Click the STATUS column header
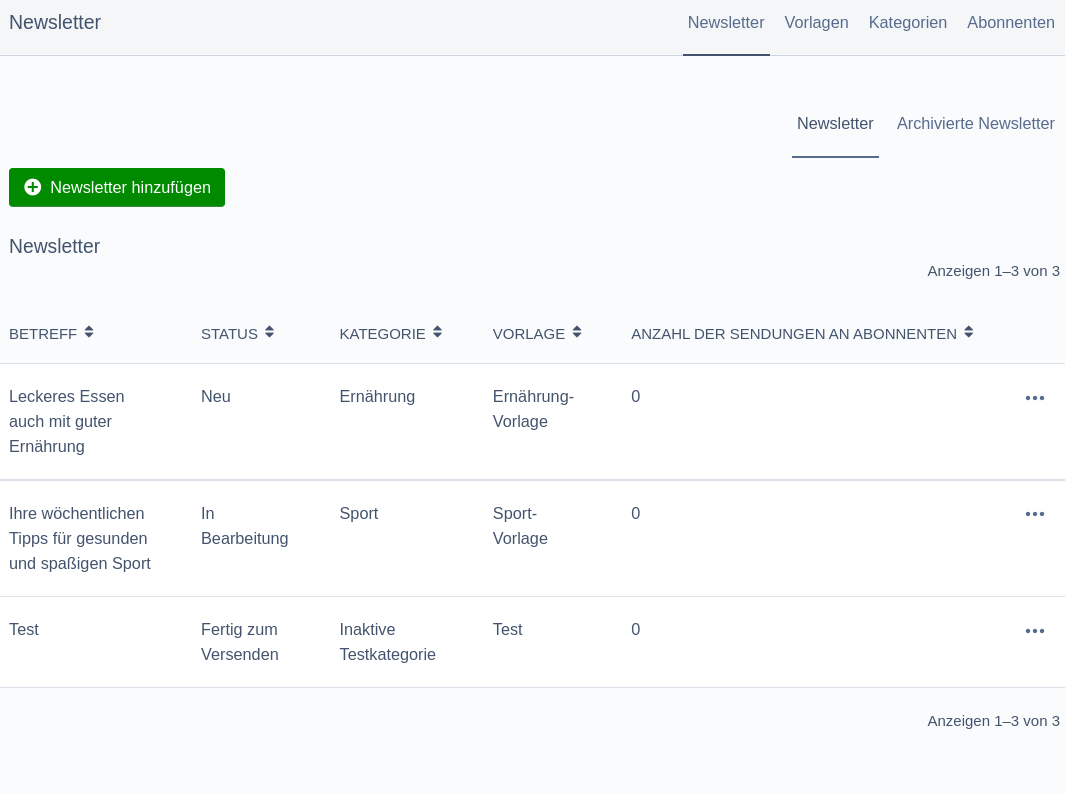Screen dimensions: 1065x793 point(229,334)
